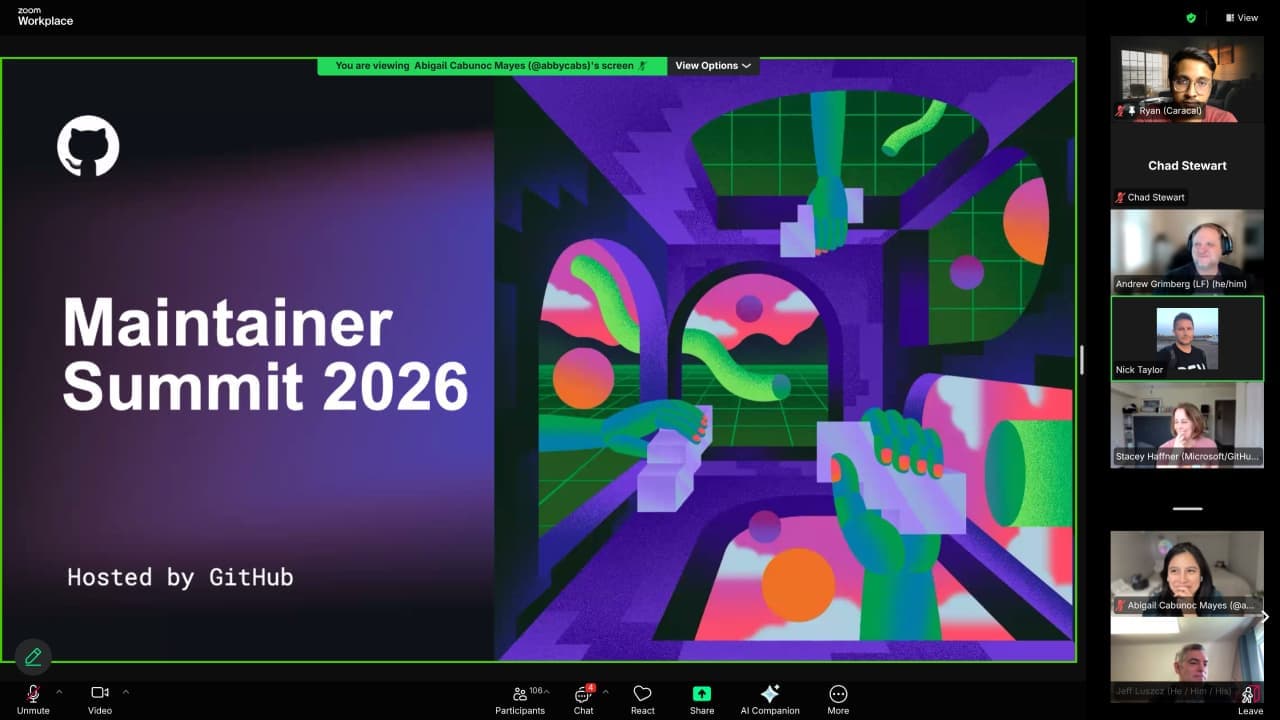Screen dimensions: 1280x720
Task: Select Andrew Grimberg (LF) video thumbnail
Action: tap(1187, 251)
